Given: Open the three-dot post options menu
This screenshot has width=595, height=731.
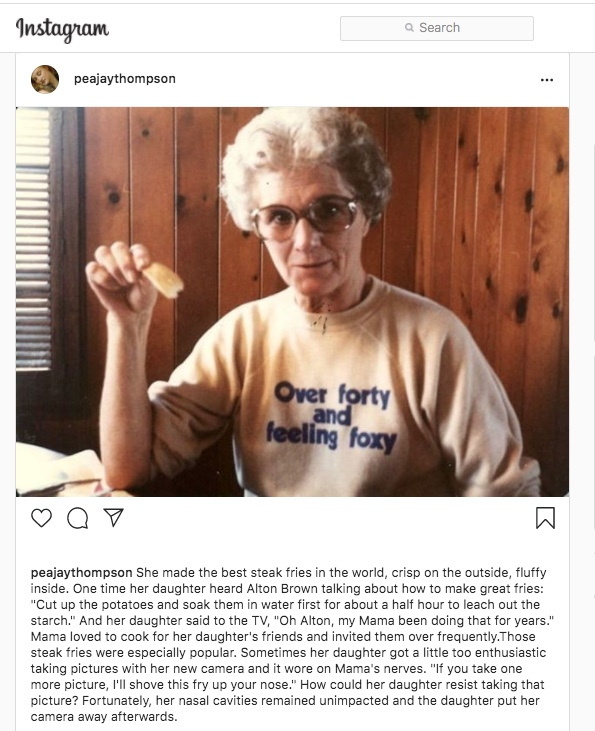Looking at the screenshot, I should (x=547, y=80).
